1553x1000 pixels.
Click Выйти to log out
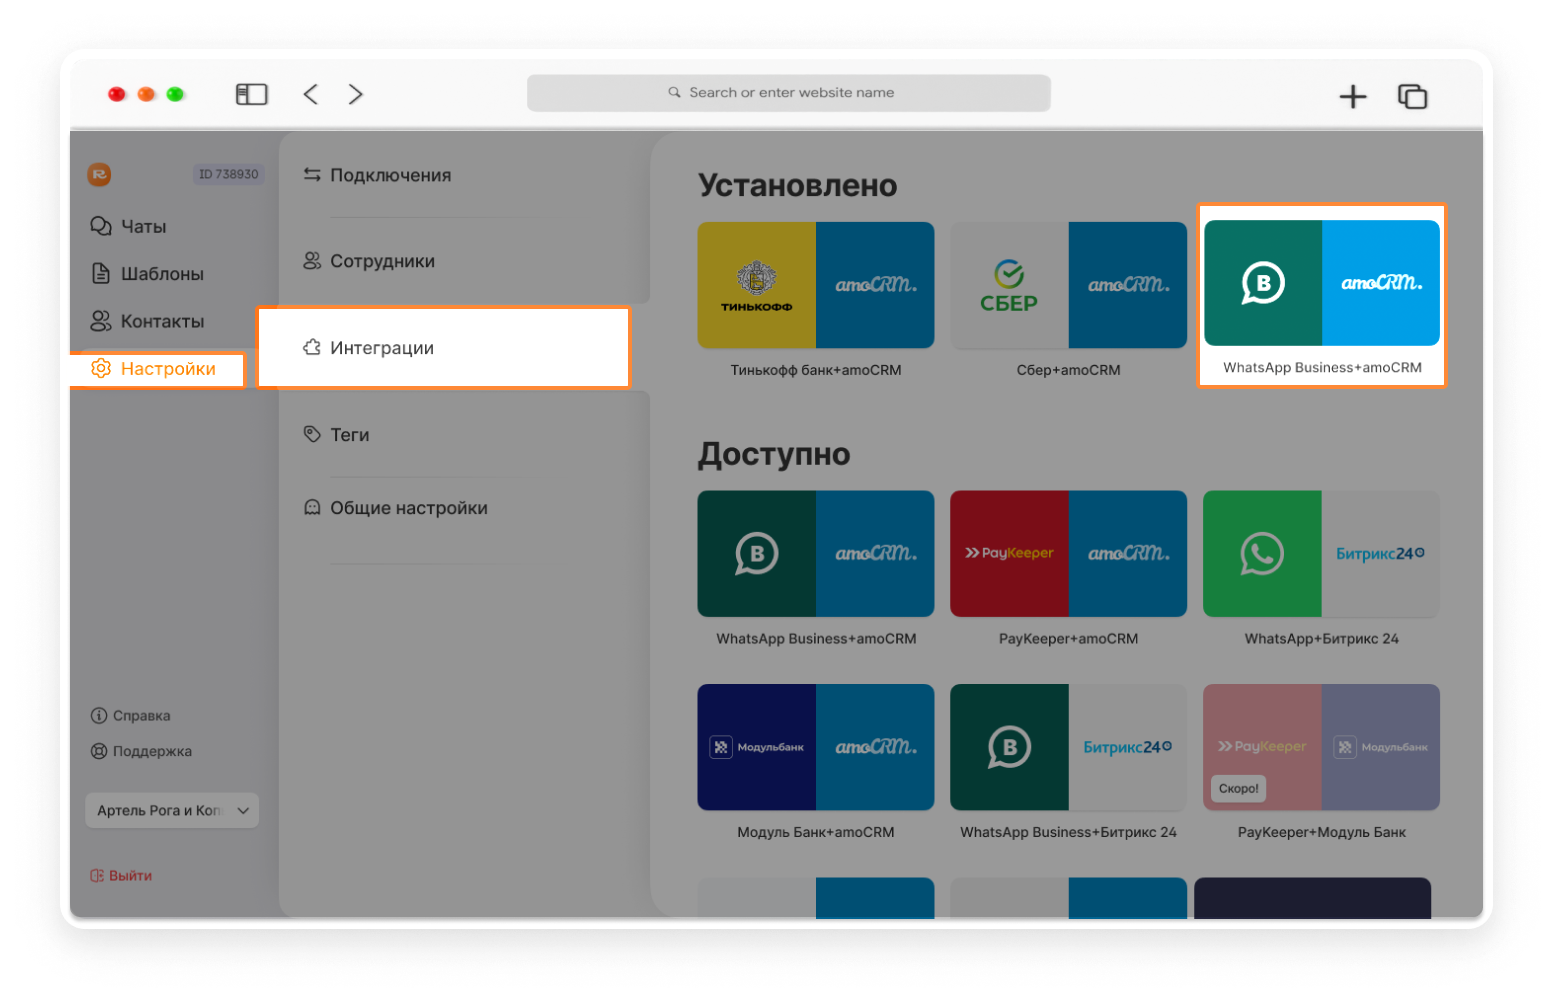point(130,876)
